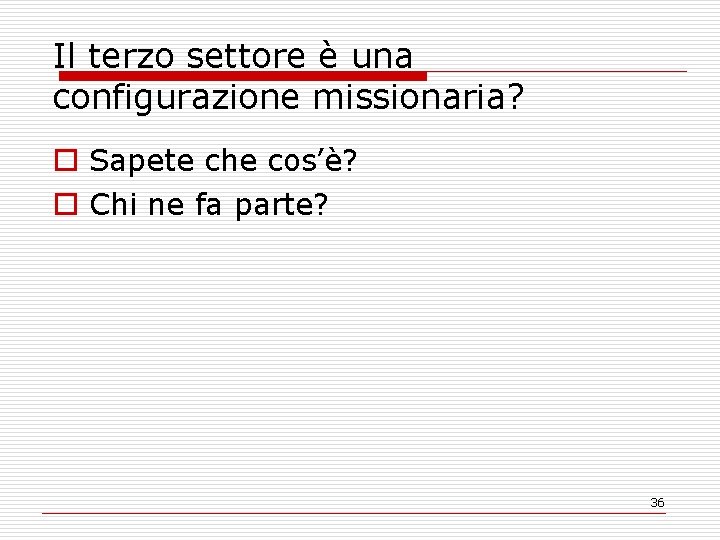Click the word 'cos'è?' in the first bullet

click(312, 160)
